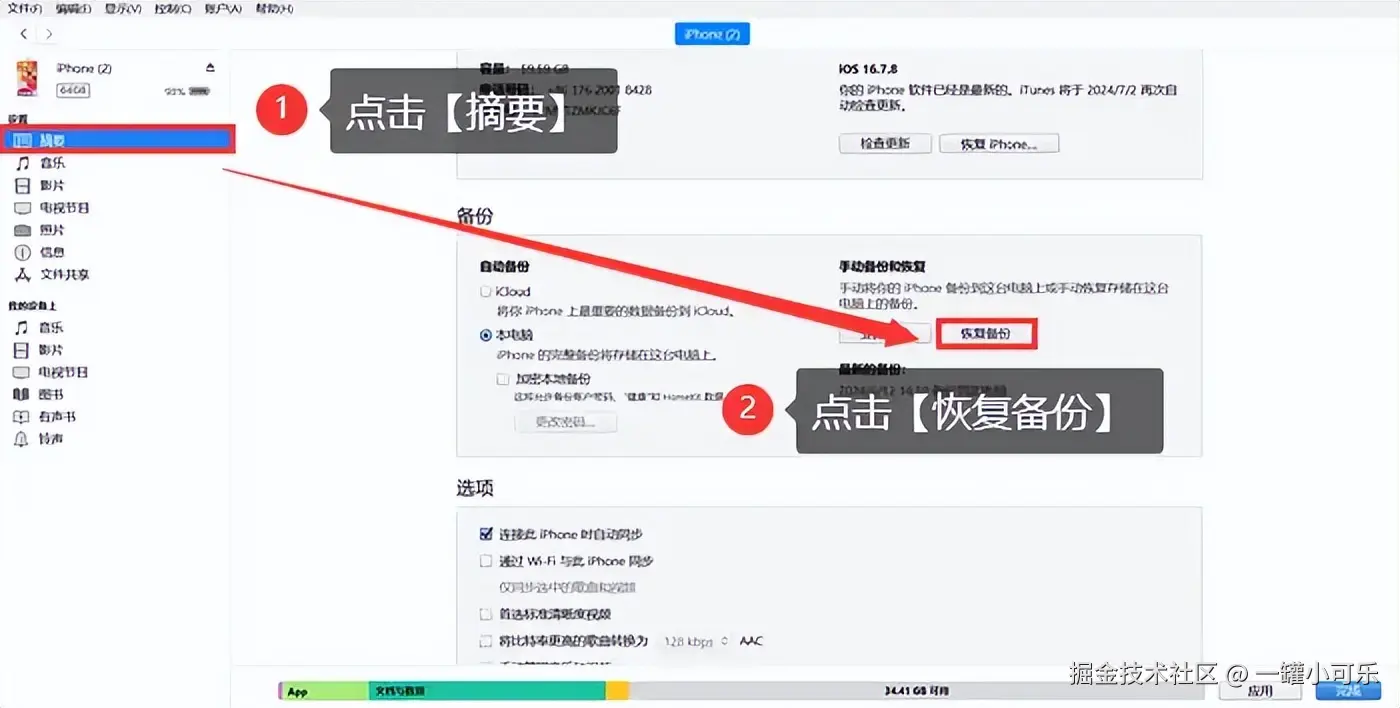Go forward with the right arrow
Viewport: 1400px width, 708px height.
click(x=49, y=34)
